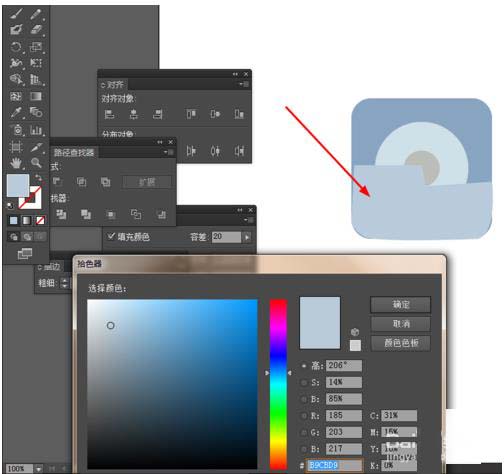Select the R radio button next to 185
504x474 pixels.
tap(304, 416)
